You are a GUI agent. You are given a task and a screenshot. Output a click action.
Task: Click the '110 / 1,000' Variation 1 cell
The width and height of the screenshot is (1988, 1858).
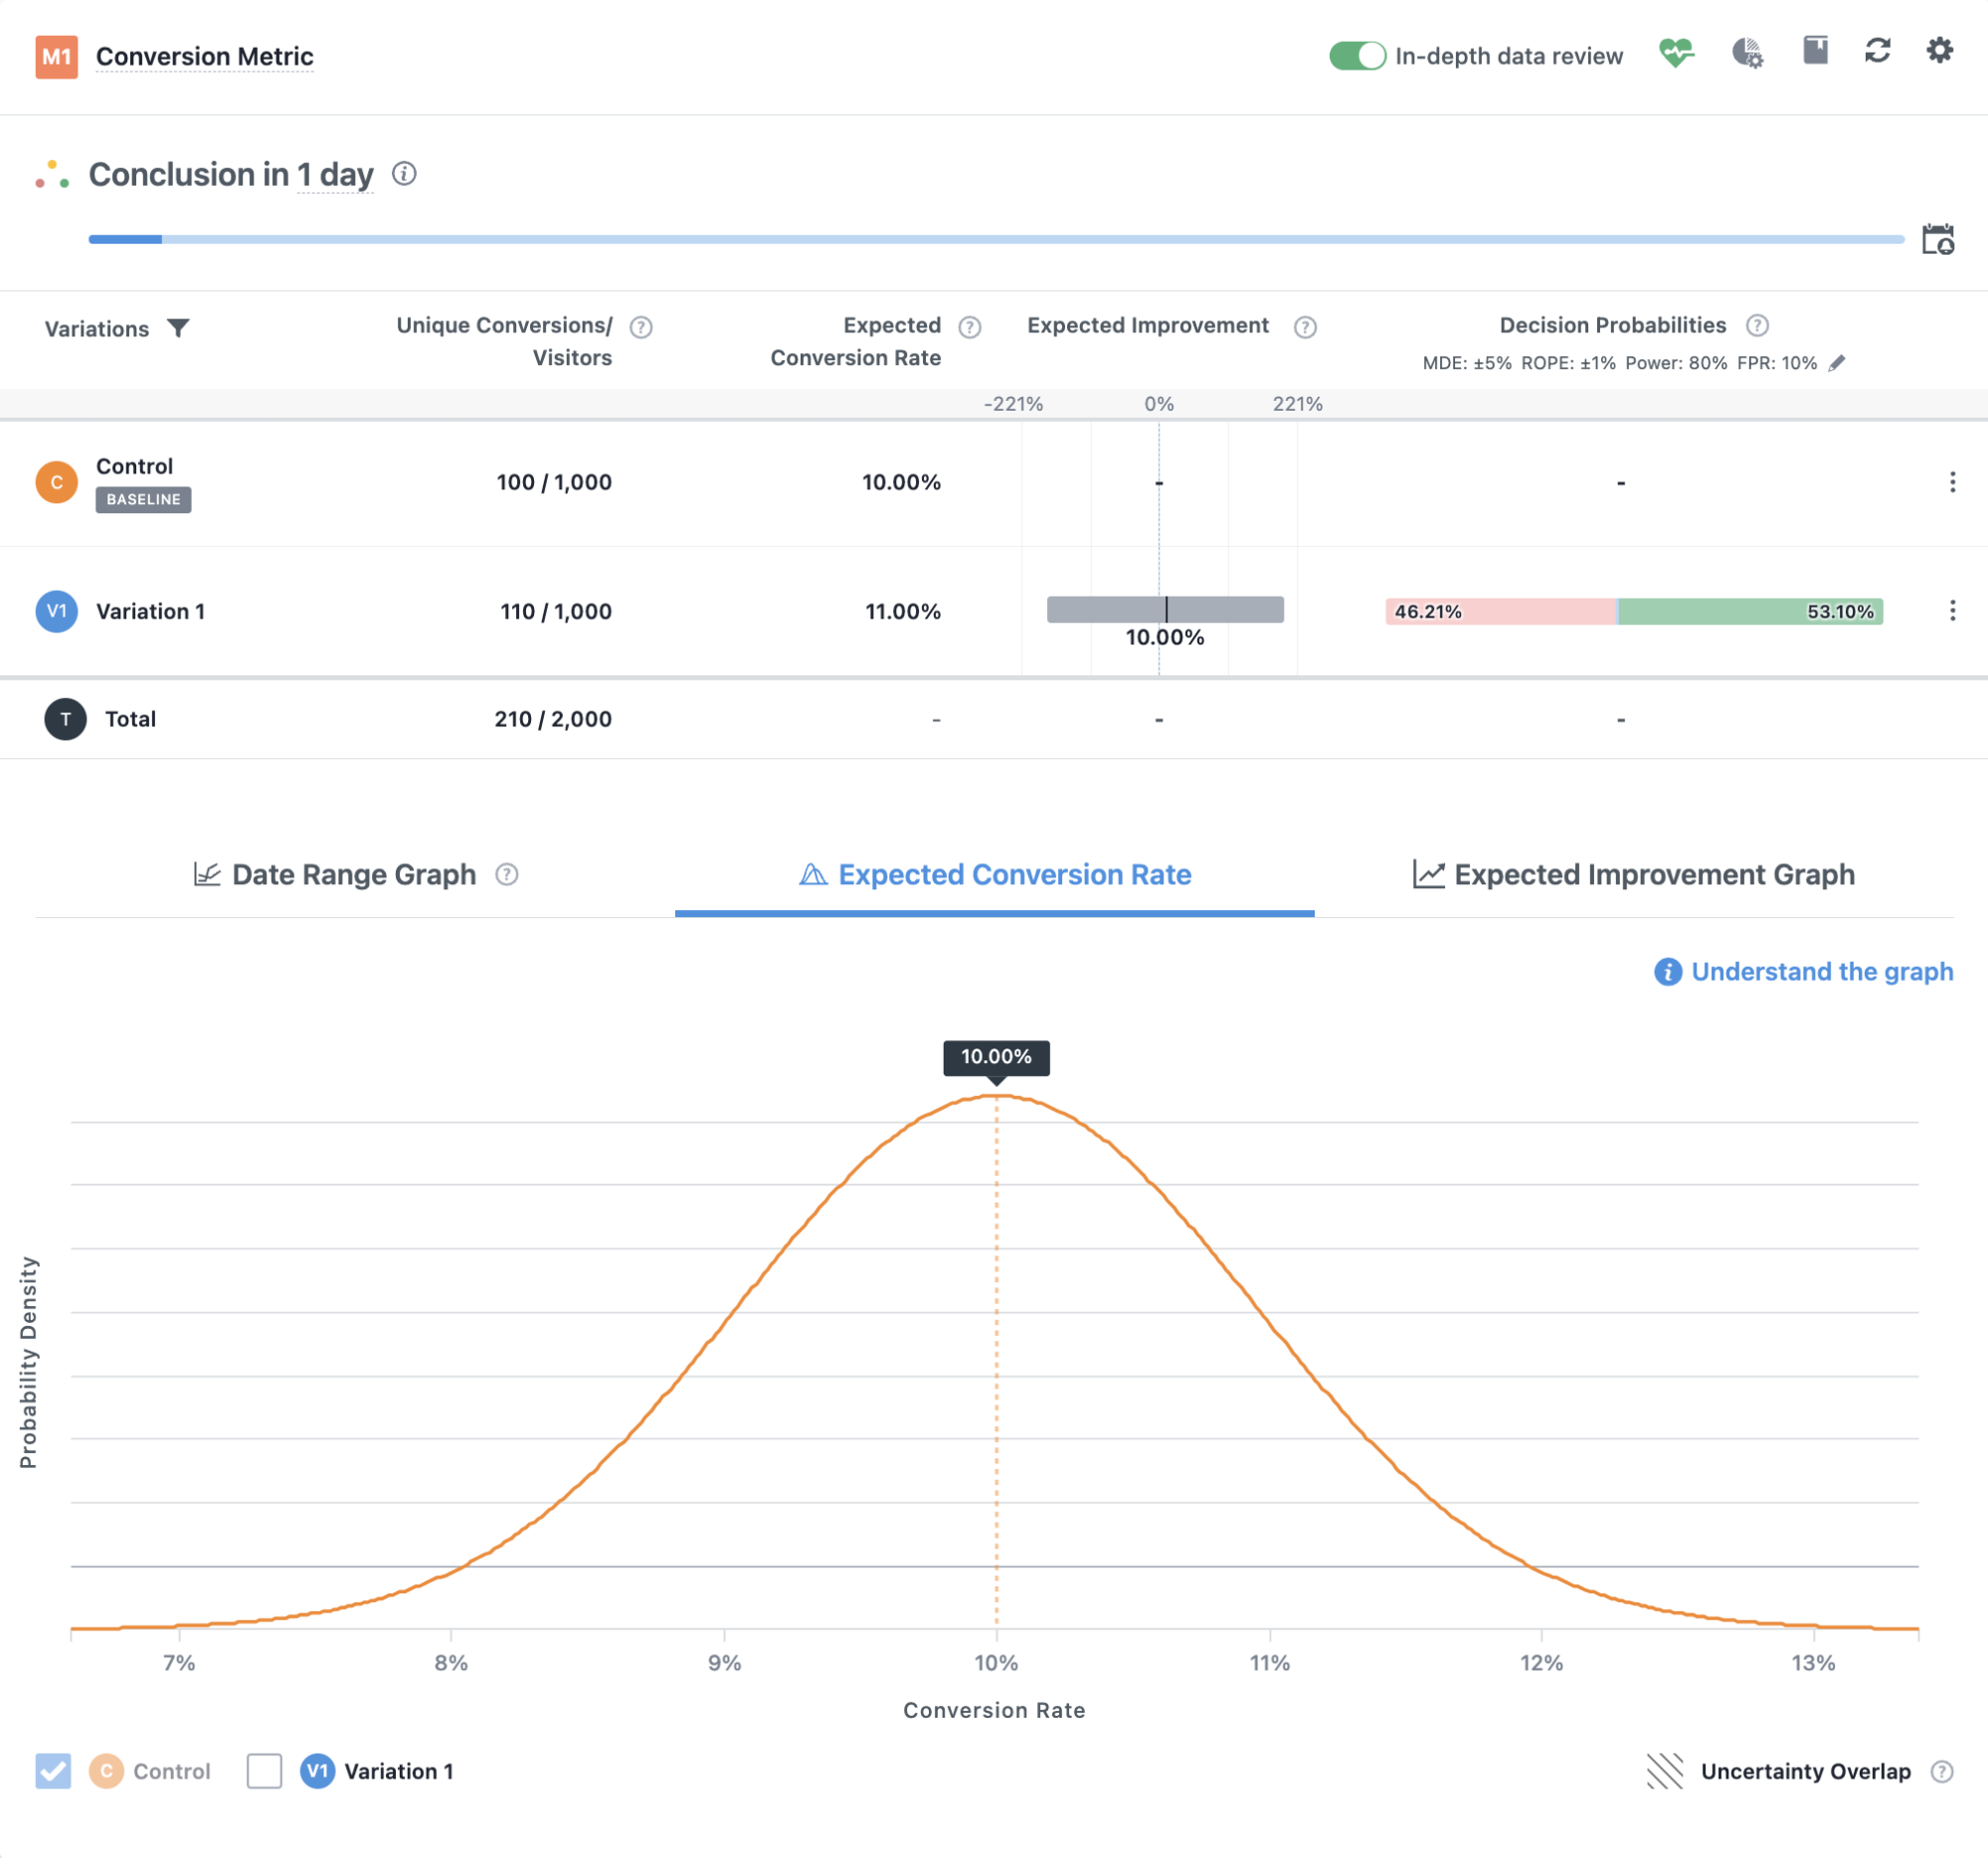[556, 611]
